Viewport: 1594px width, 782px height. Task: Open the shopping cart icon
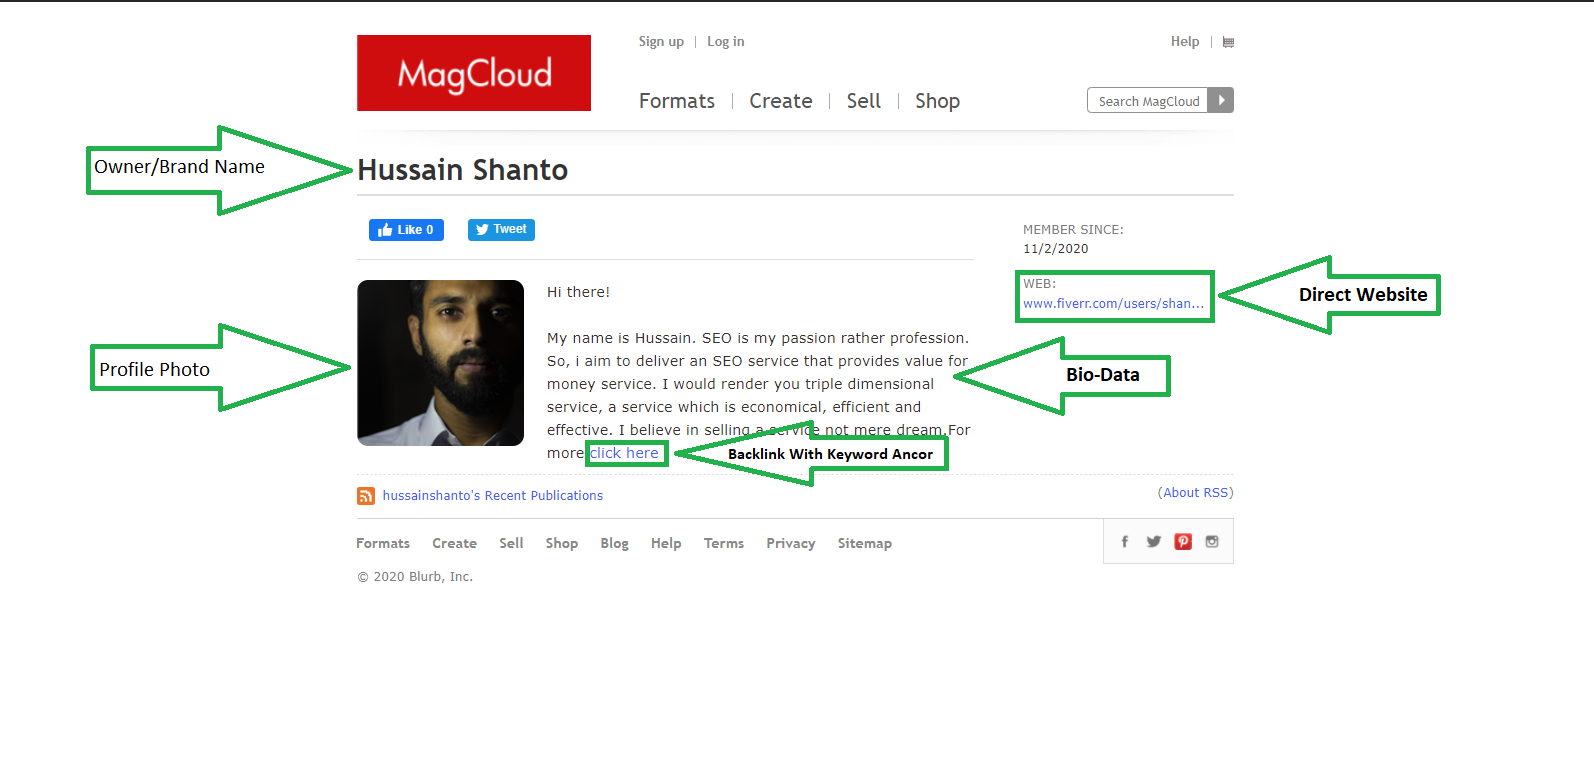[1228, 42]
